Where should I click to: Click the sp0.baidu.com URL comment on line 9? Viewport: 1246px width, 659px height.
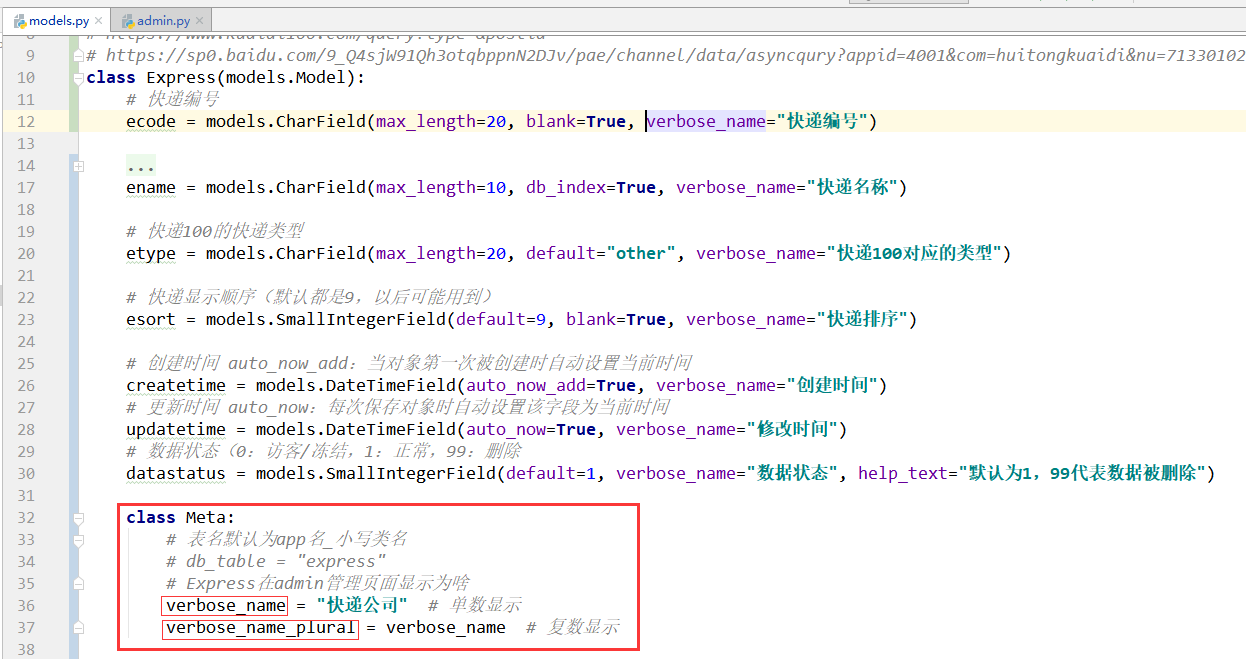tap(665, 56)
